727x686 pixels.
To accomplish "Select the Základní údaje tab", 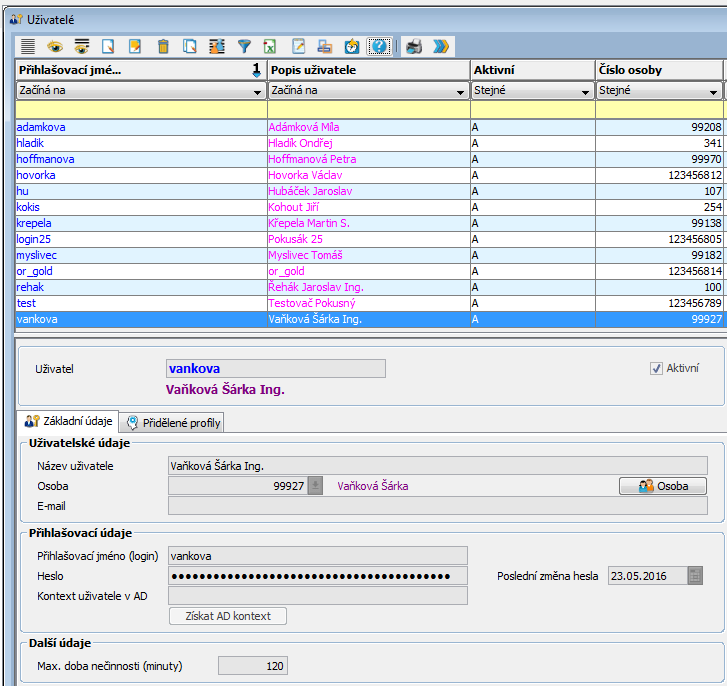I will click(x=69, y=421).
